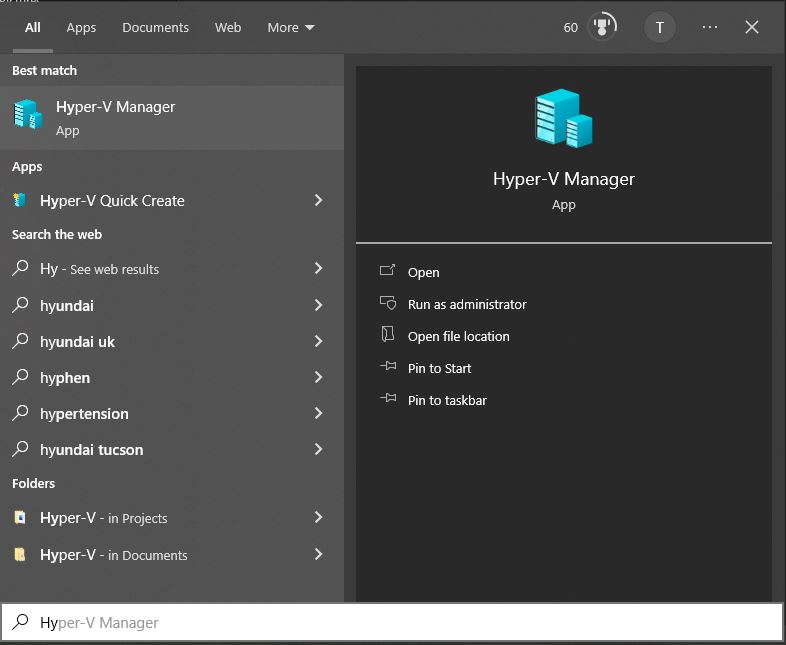Click the Microsoft Rewards medal icon

point(602,27)
